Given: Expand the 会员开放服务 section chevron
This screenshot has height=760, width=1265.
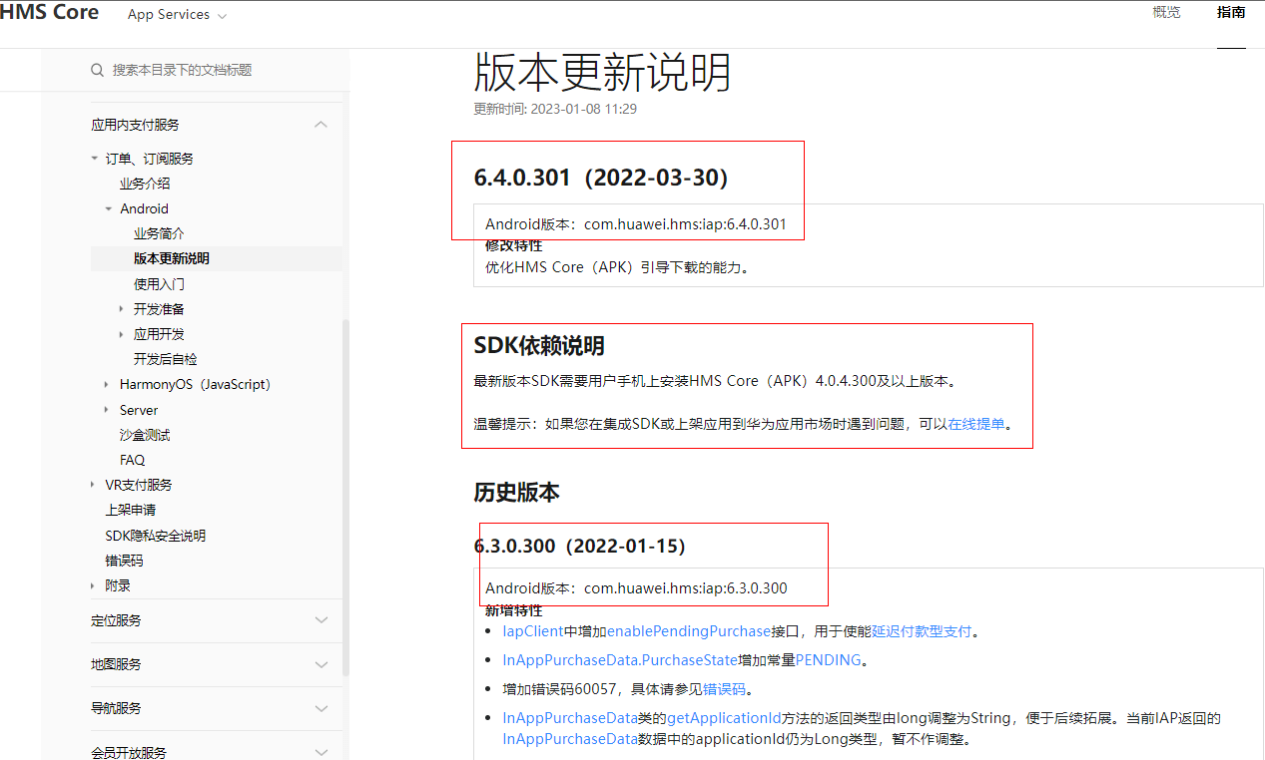Looking at the screenshot, I should pyautogui.click(x=321, y=752).
